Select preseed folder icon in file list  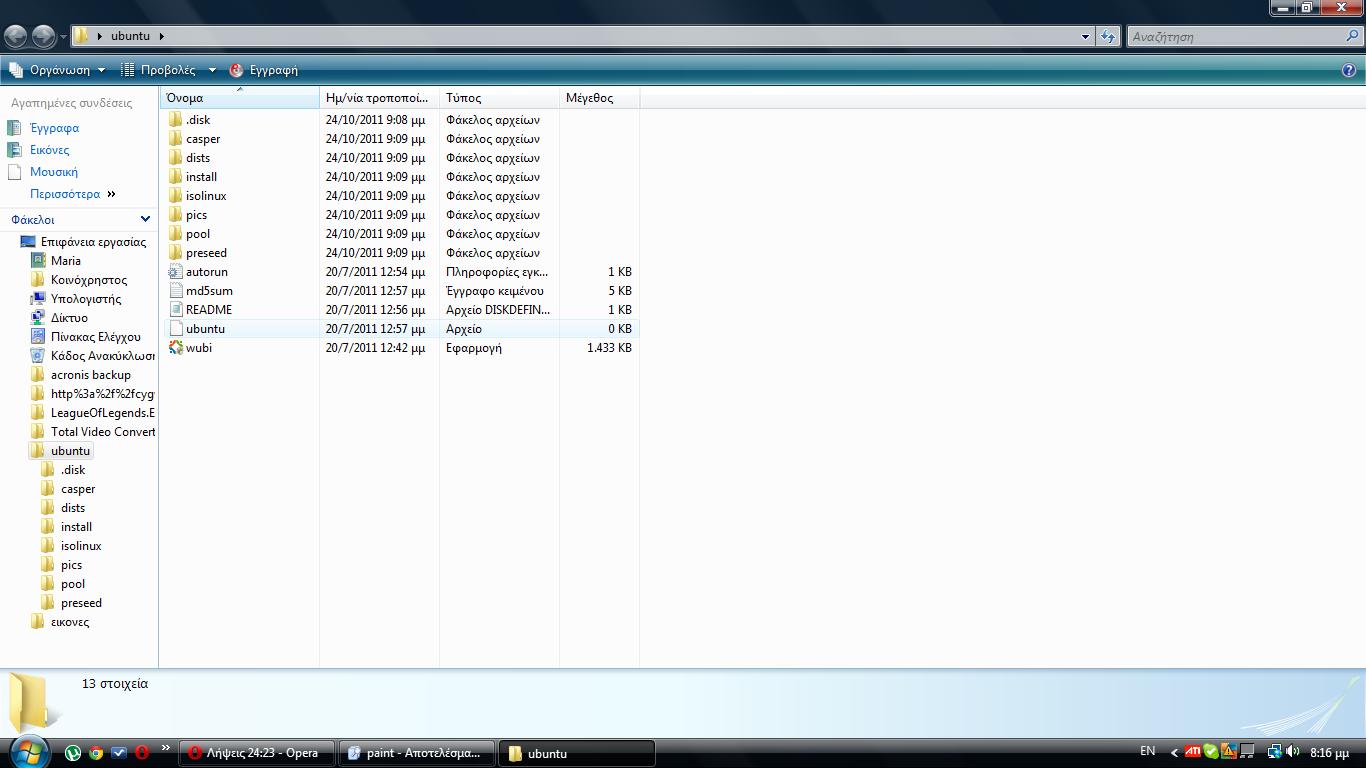point(176,253)
